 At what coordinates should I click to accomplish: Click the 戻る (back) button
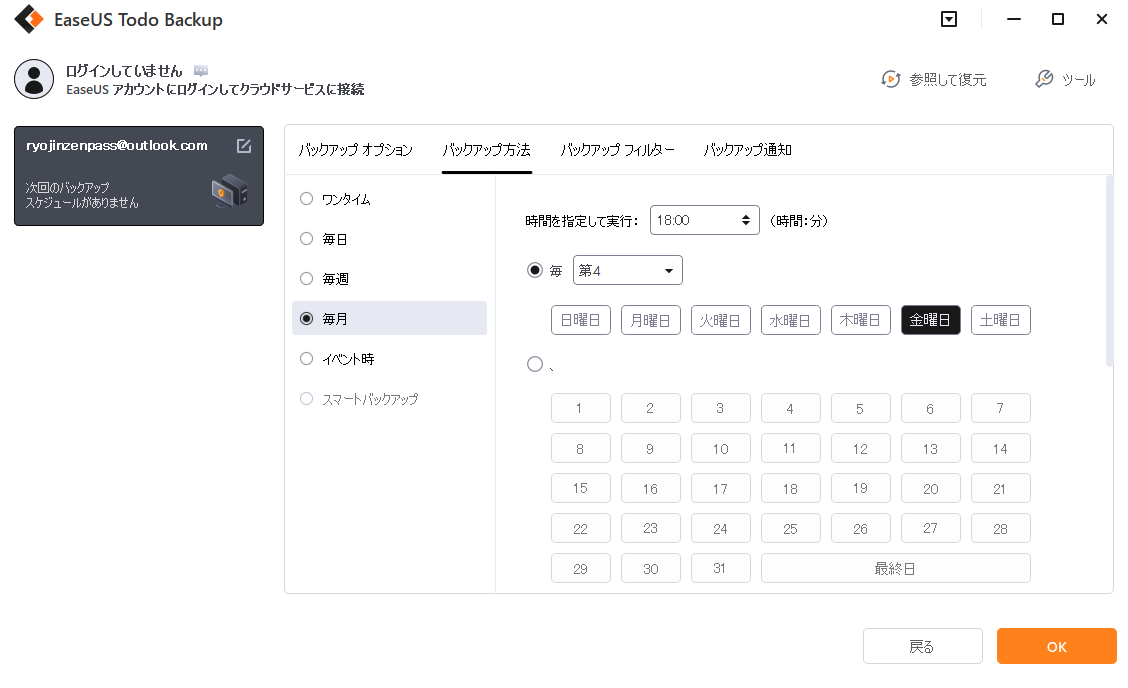pyautogui.click(x=923, y=646)
